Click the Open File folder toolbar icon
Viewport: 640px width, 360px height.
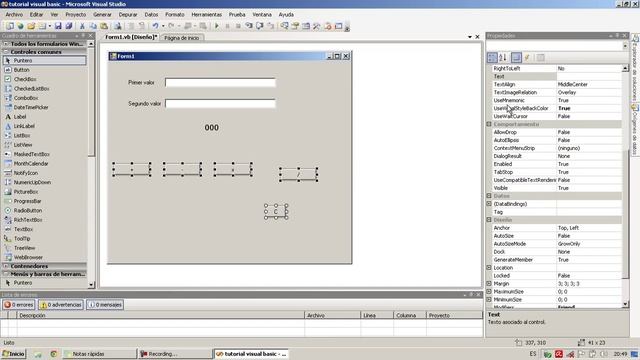[31, 26]
